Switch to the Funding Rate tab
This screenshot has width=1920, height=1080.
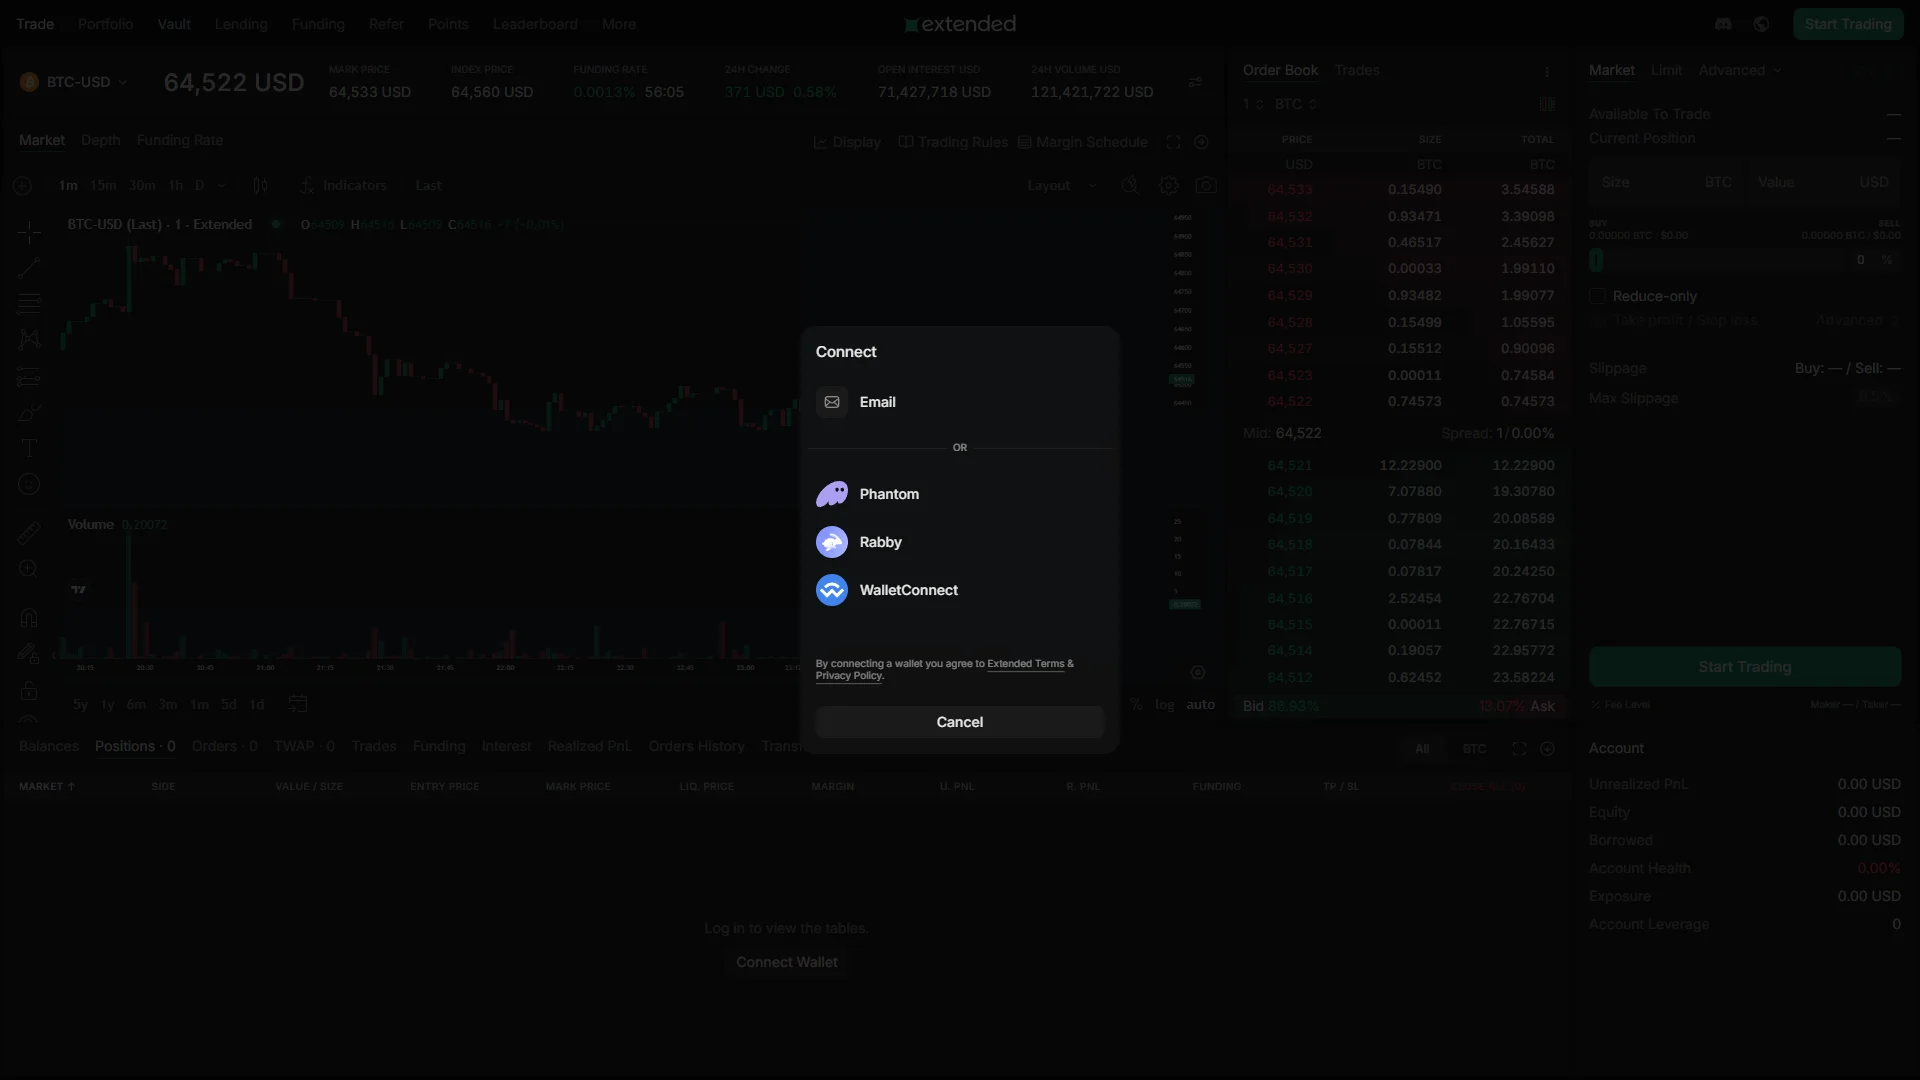(180, 141)
